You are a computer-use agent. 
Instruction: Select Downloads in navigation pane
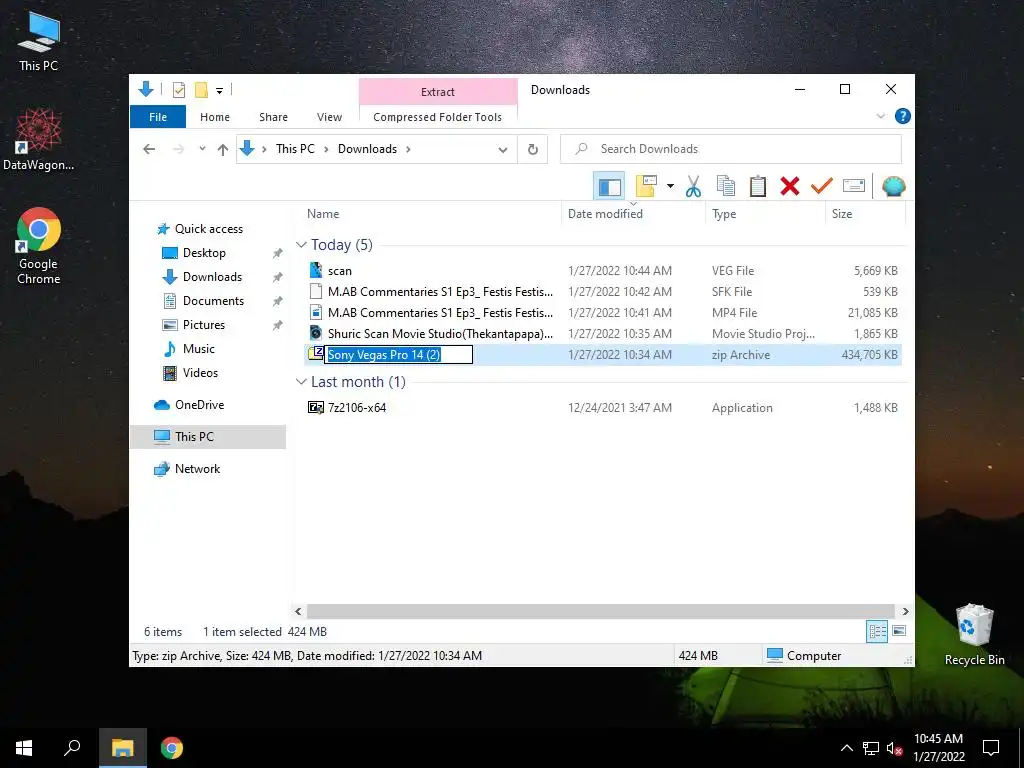tap(212, 277)
